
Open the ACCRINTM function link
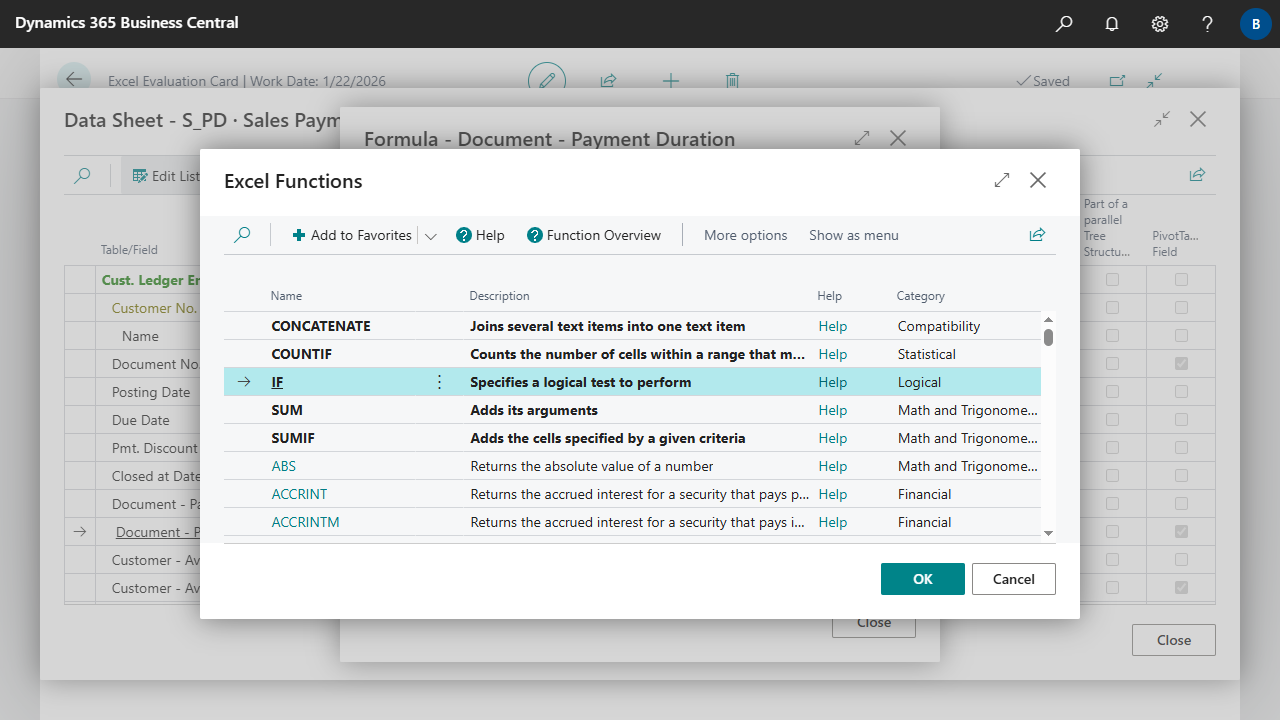point(306,522)
